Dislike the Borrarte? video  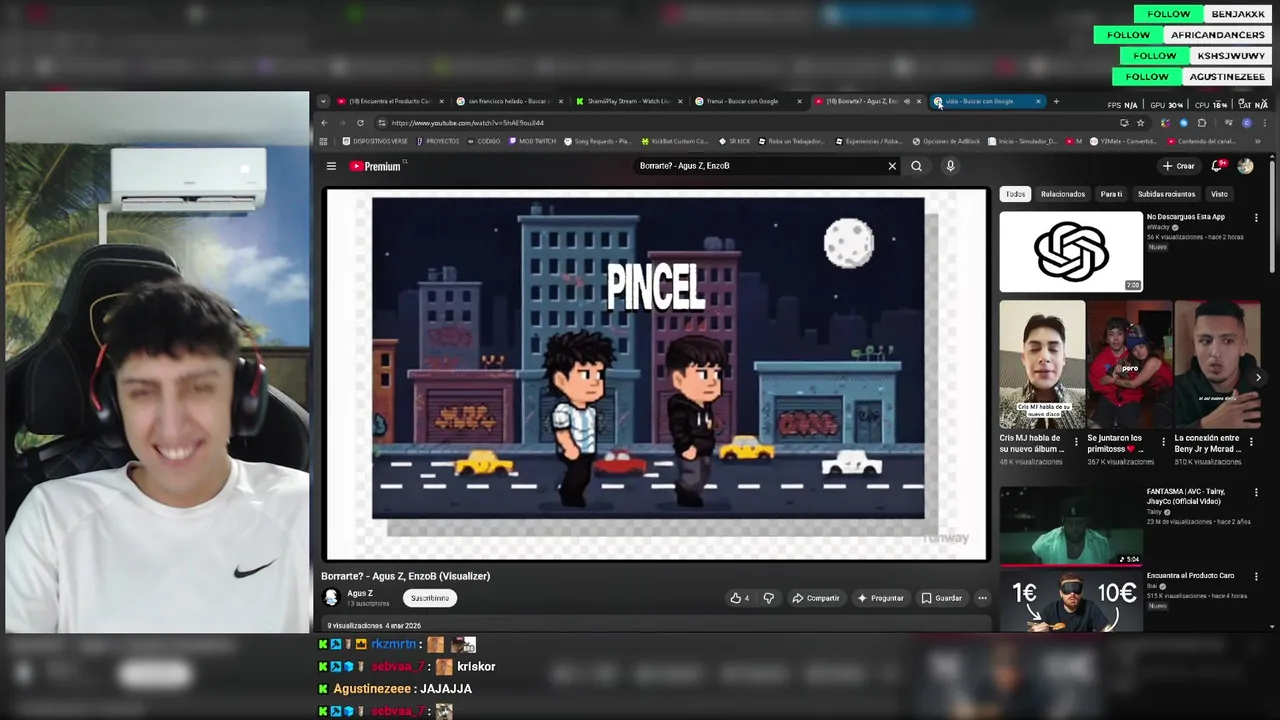768,598
